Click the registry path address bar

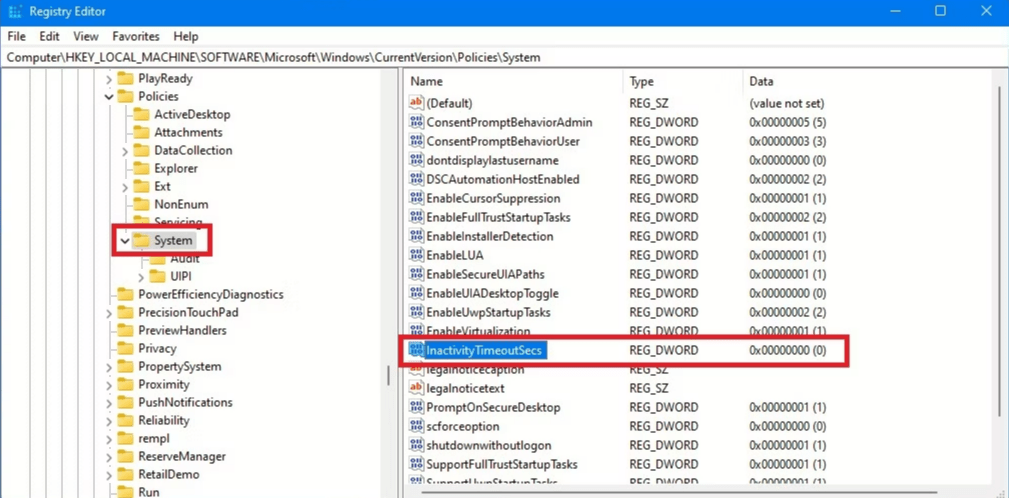point(504,57)
